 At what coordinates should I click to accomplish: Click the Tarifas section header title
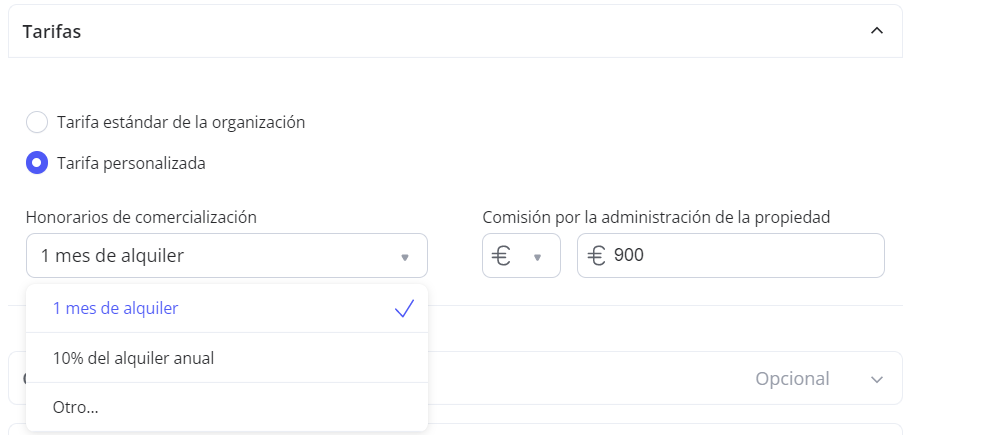point(52,31)
